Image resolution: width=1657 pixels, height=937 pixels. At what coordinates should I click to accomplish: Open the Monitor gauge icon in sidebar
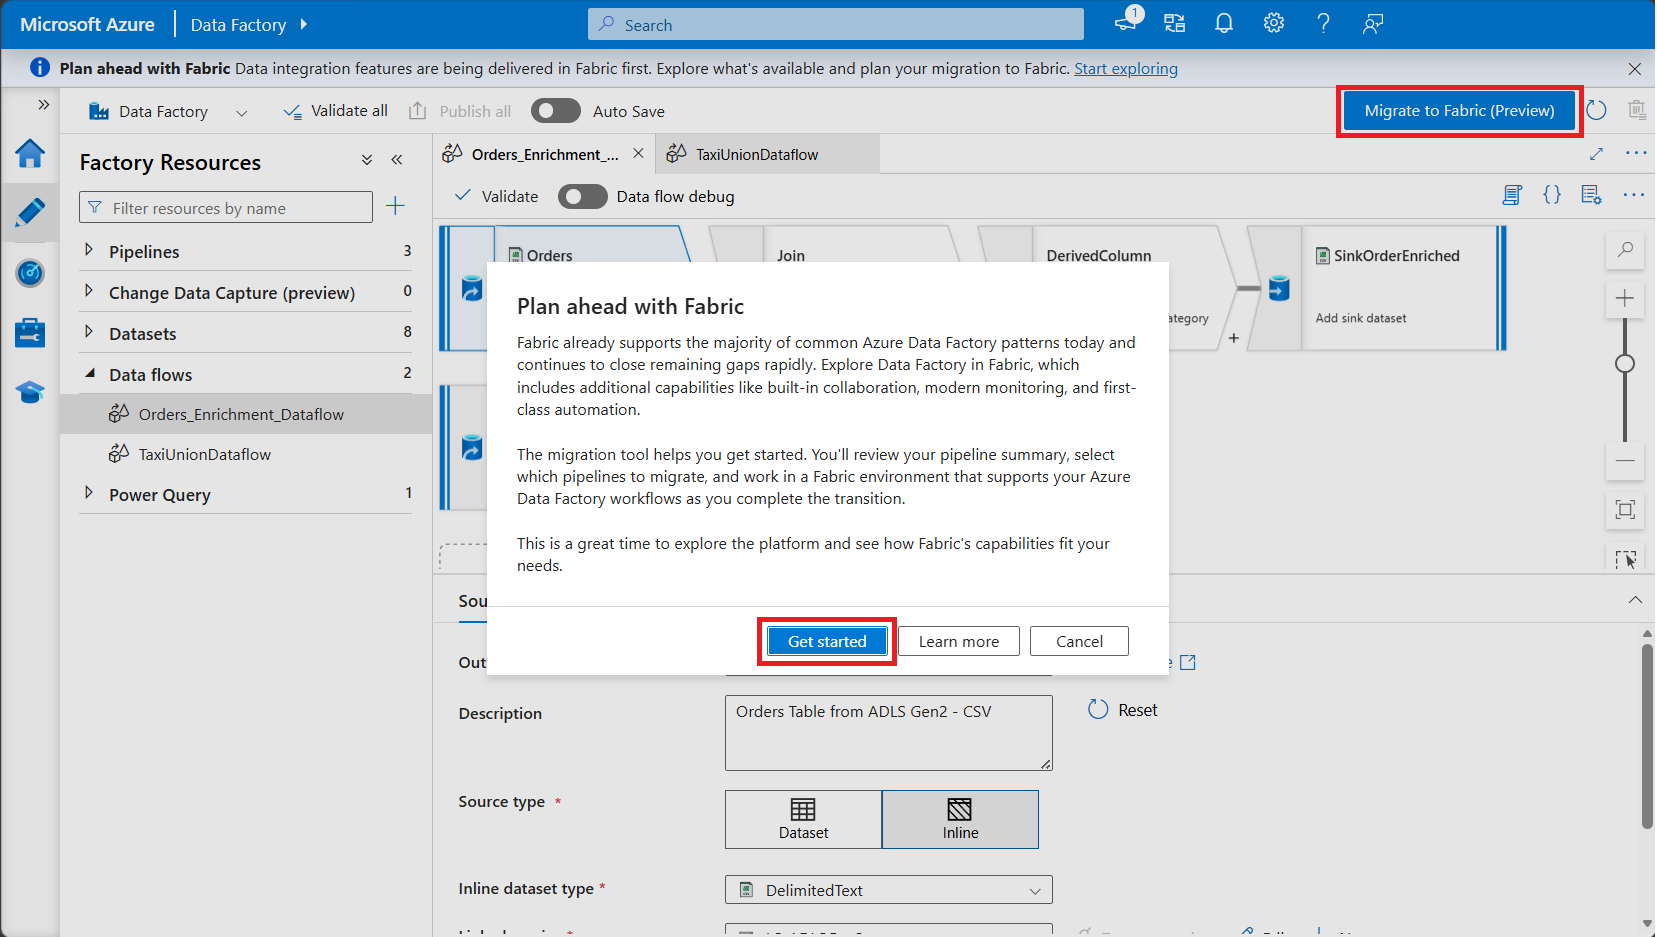click(x=30, y=272)
